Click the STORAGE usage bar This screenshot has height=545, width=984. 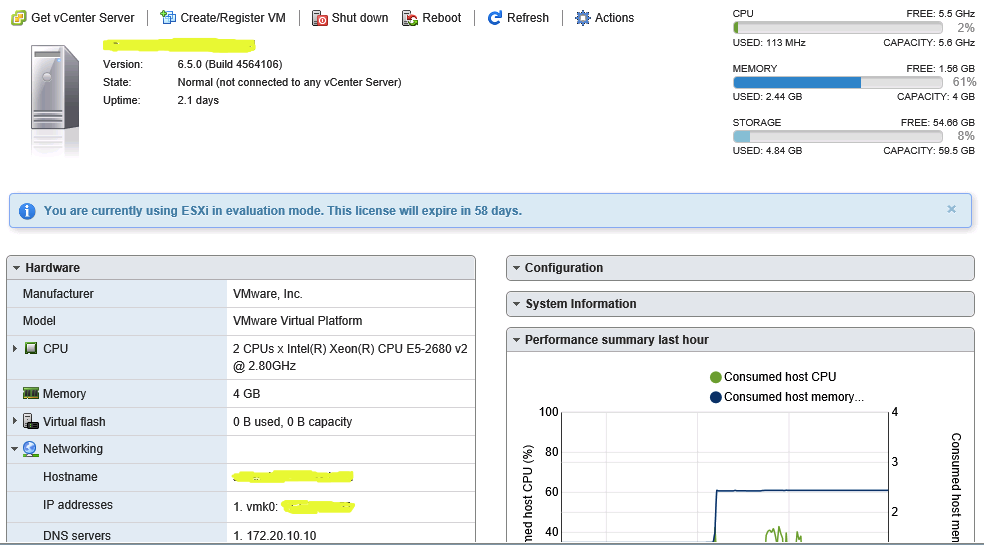838,136
